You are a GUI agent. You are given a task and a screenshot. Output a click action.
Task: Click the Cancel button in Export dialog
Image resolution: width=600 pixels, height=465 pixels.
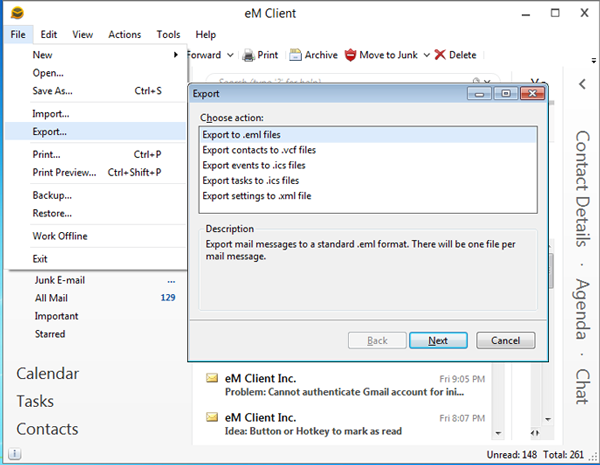[x=505, y=340]
